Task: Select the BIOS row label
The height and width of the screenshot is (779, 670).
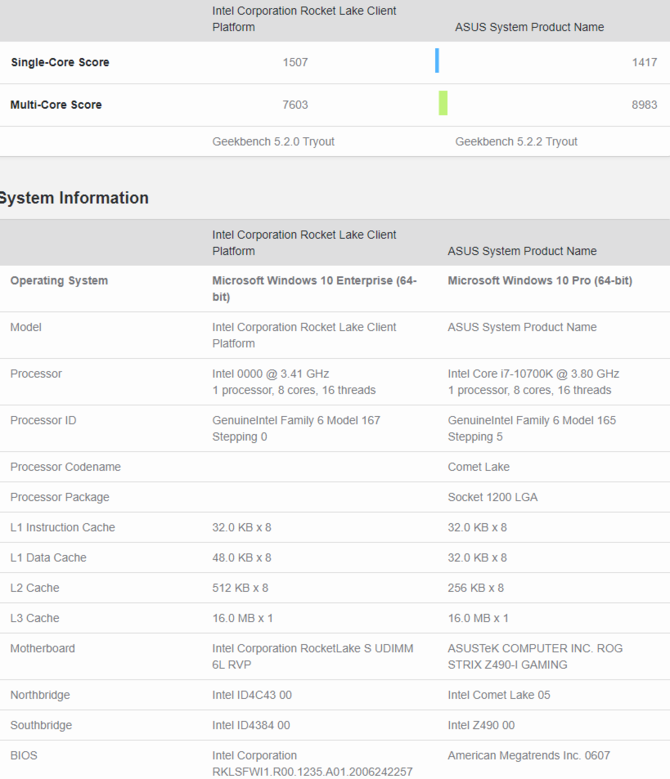Action: (24, 756)
